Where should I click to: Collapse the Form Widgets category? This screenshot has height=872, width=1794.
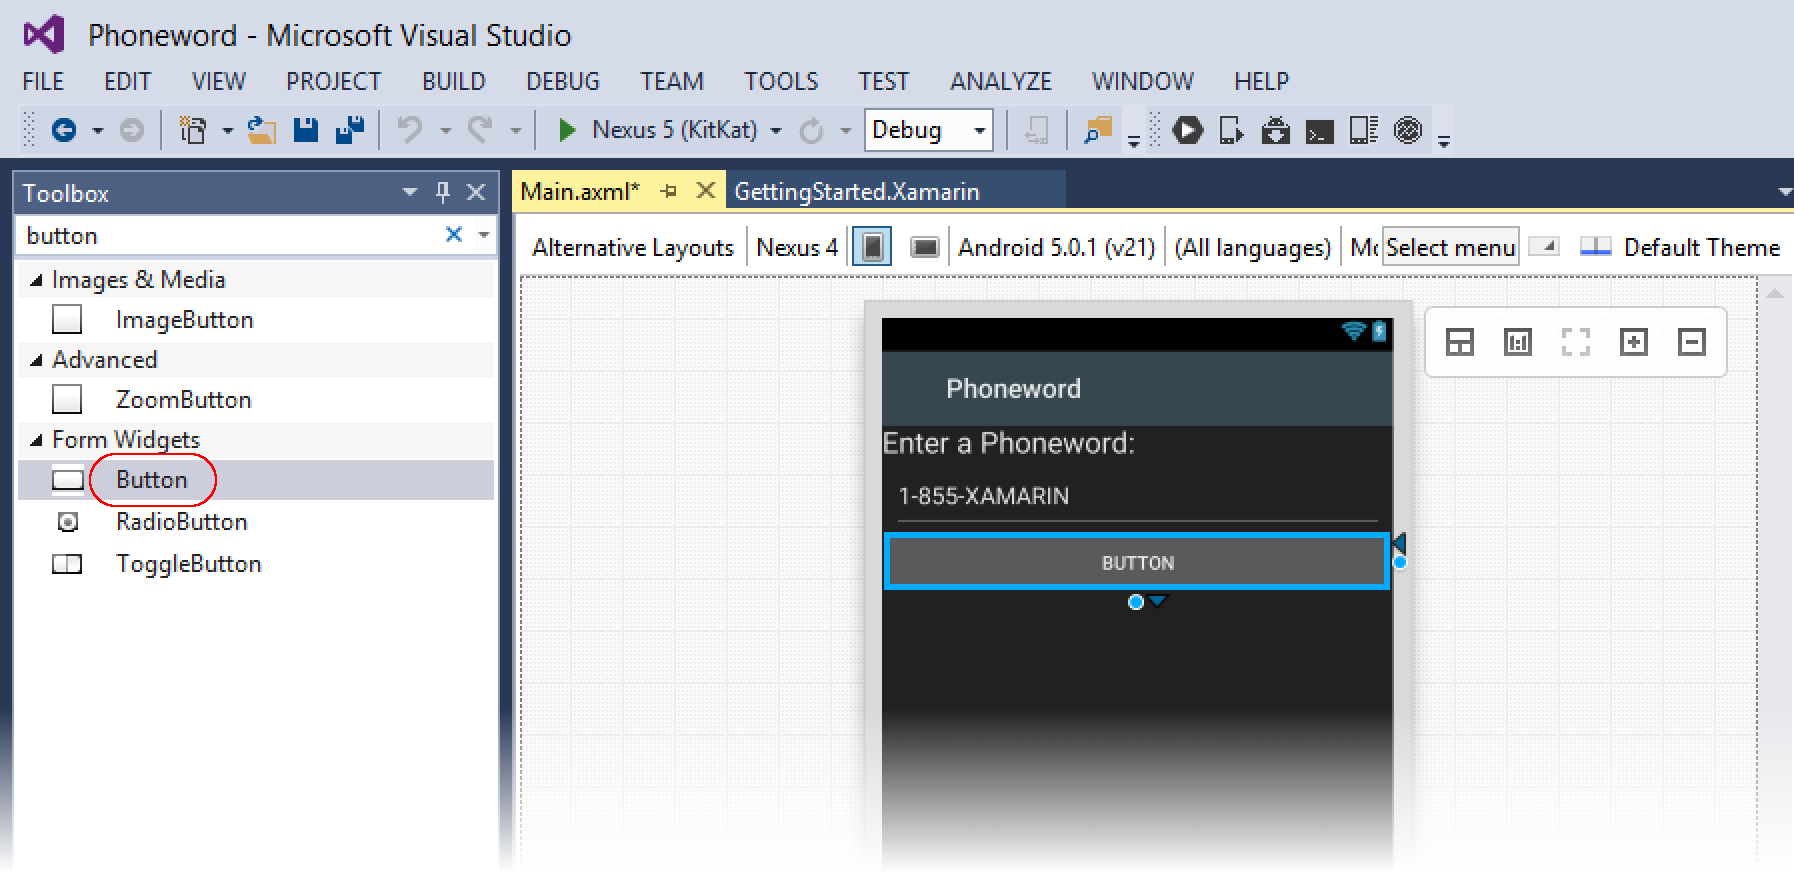(37, 440)
